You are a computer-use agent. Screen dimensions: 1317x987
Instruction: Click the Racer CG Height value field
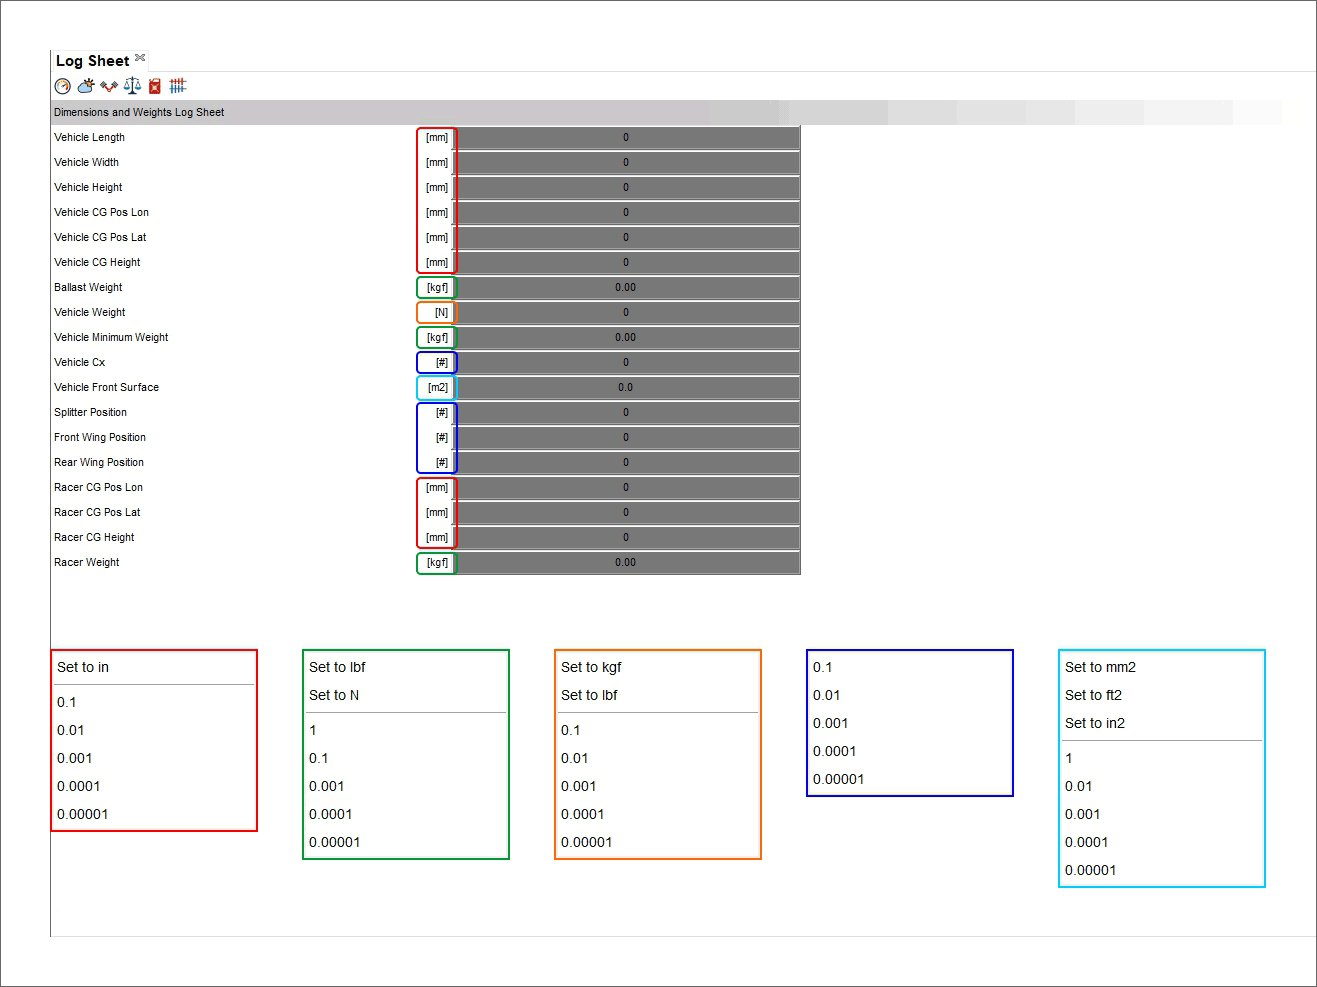click(x=627, y=538)
